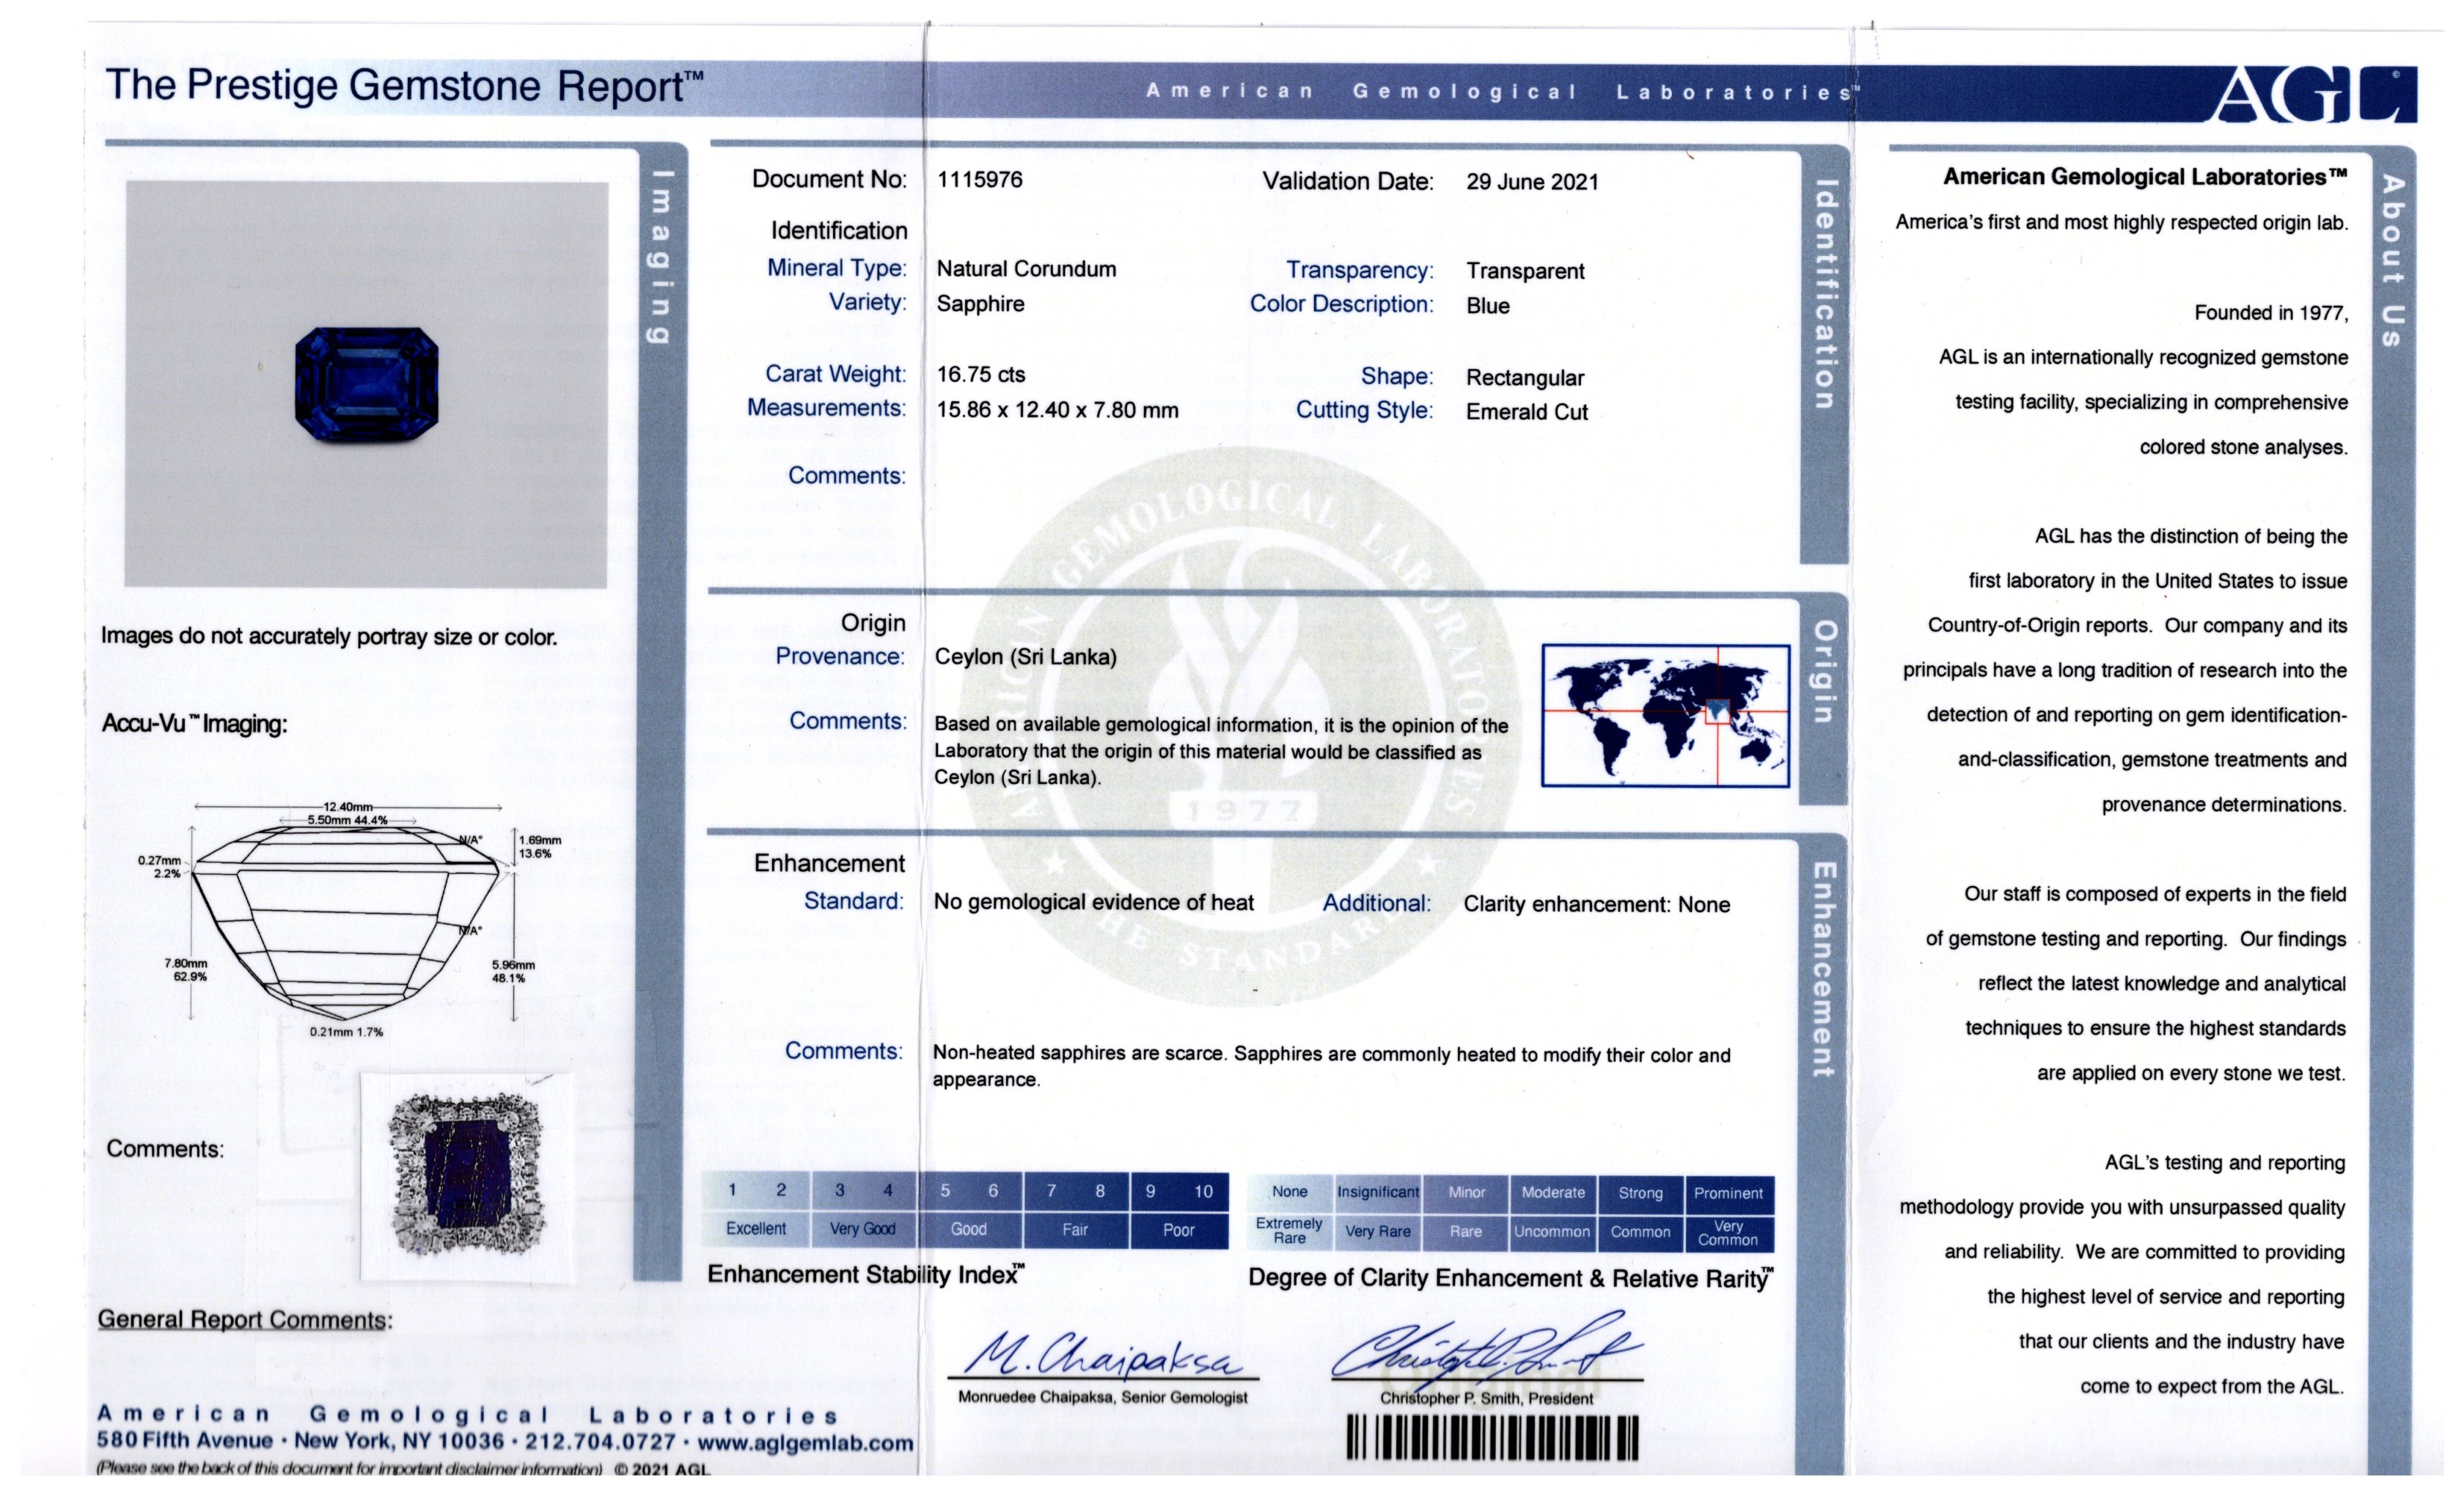The height and width of the screenshot is (1496, 2464).
Task: Click the Excellent stability index cell
Action: 756,1229
